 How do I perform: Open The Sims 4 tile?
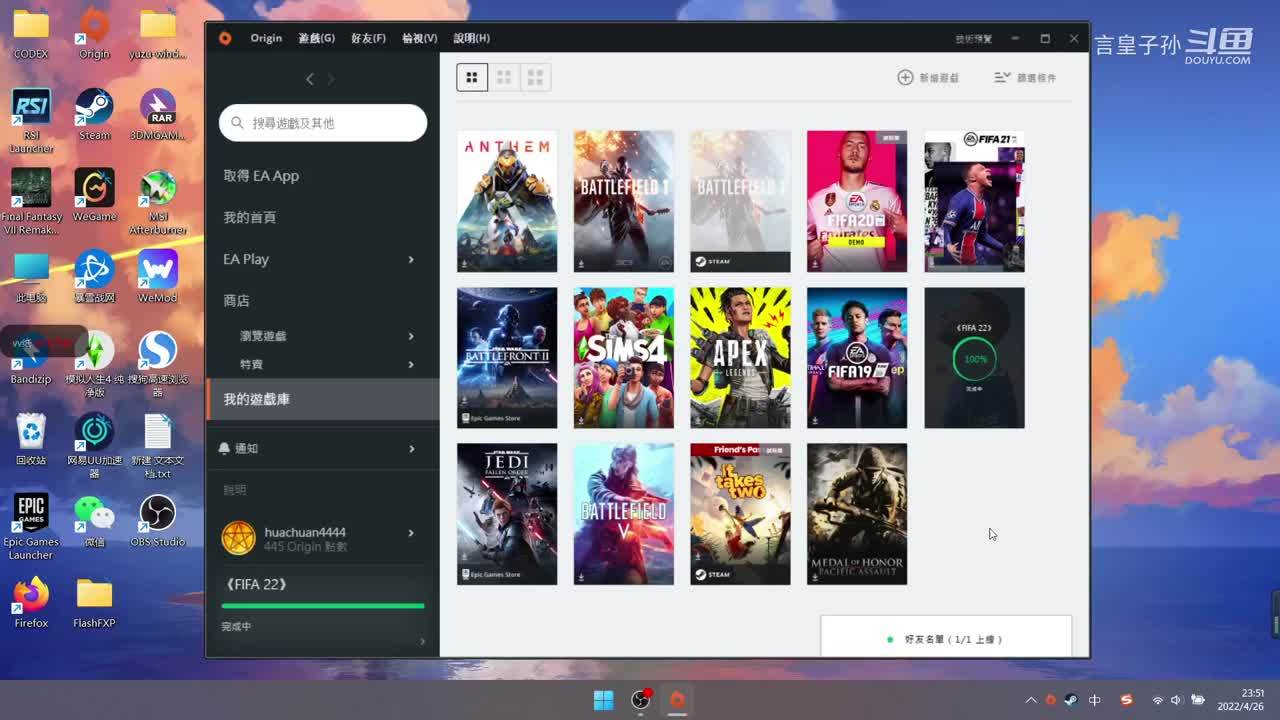[624, 358]
